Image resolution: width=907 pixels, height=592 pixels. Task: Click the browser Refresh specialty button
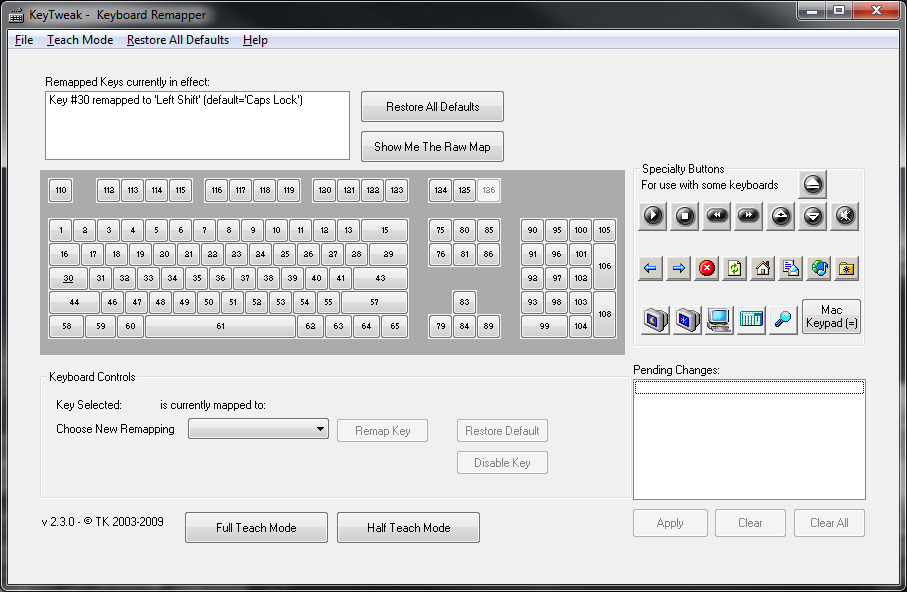tap(735, 269)
